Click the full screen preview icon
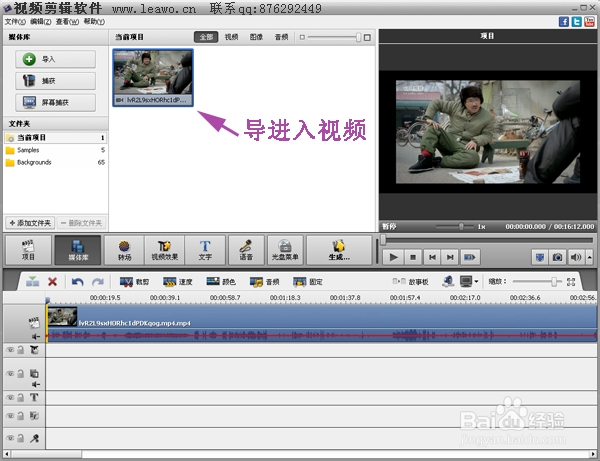The height and width of the screenshot is (461, 600). point(540,257)
